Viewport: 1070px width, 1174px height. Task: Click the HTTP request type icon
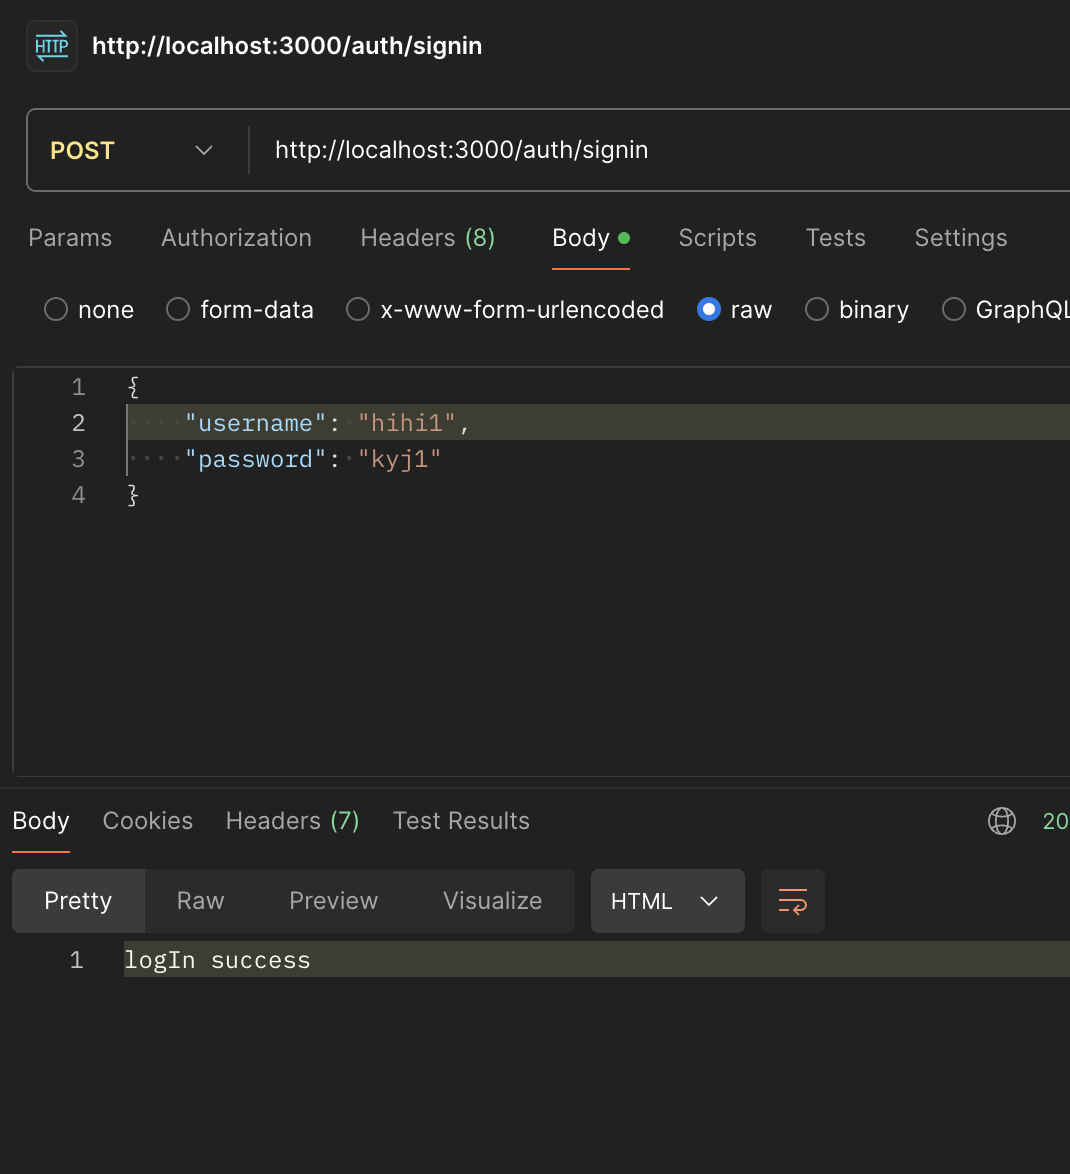tap(52, 46)
